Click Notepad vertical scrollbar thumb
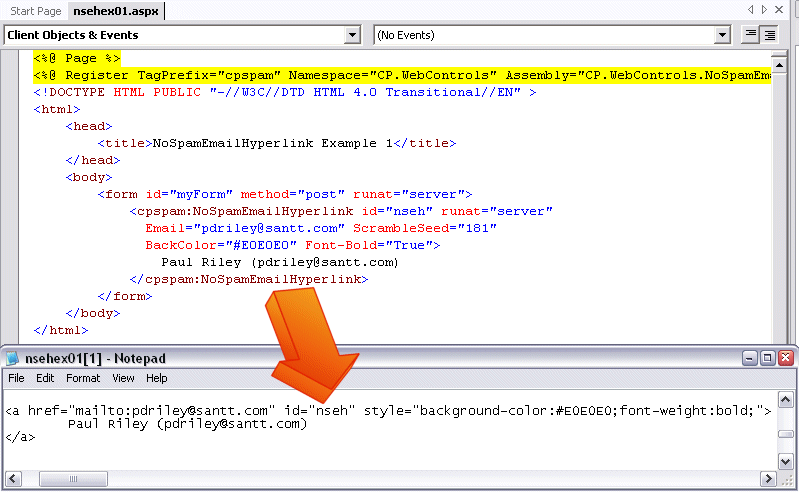 click(x=786, y=434)
